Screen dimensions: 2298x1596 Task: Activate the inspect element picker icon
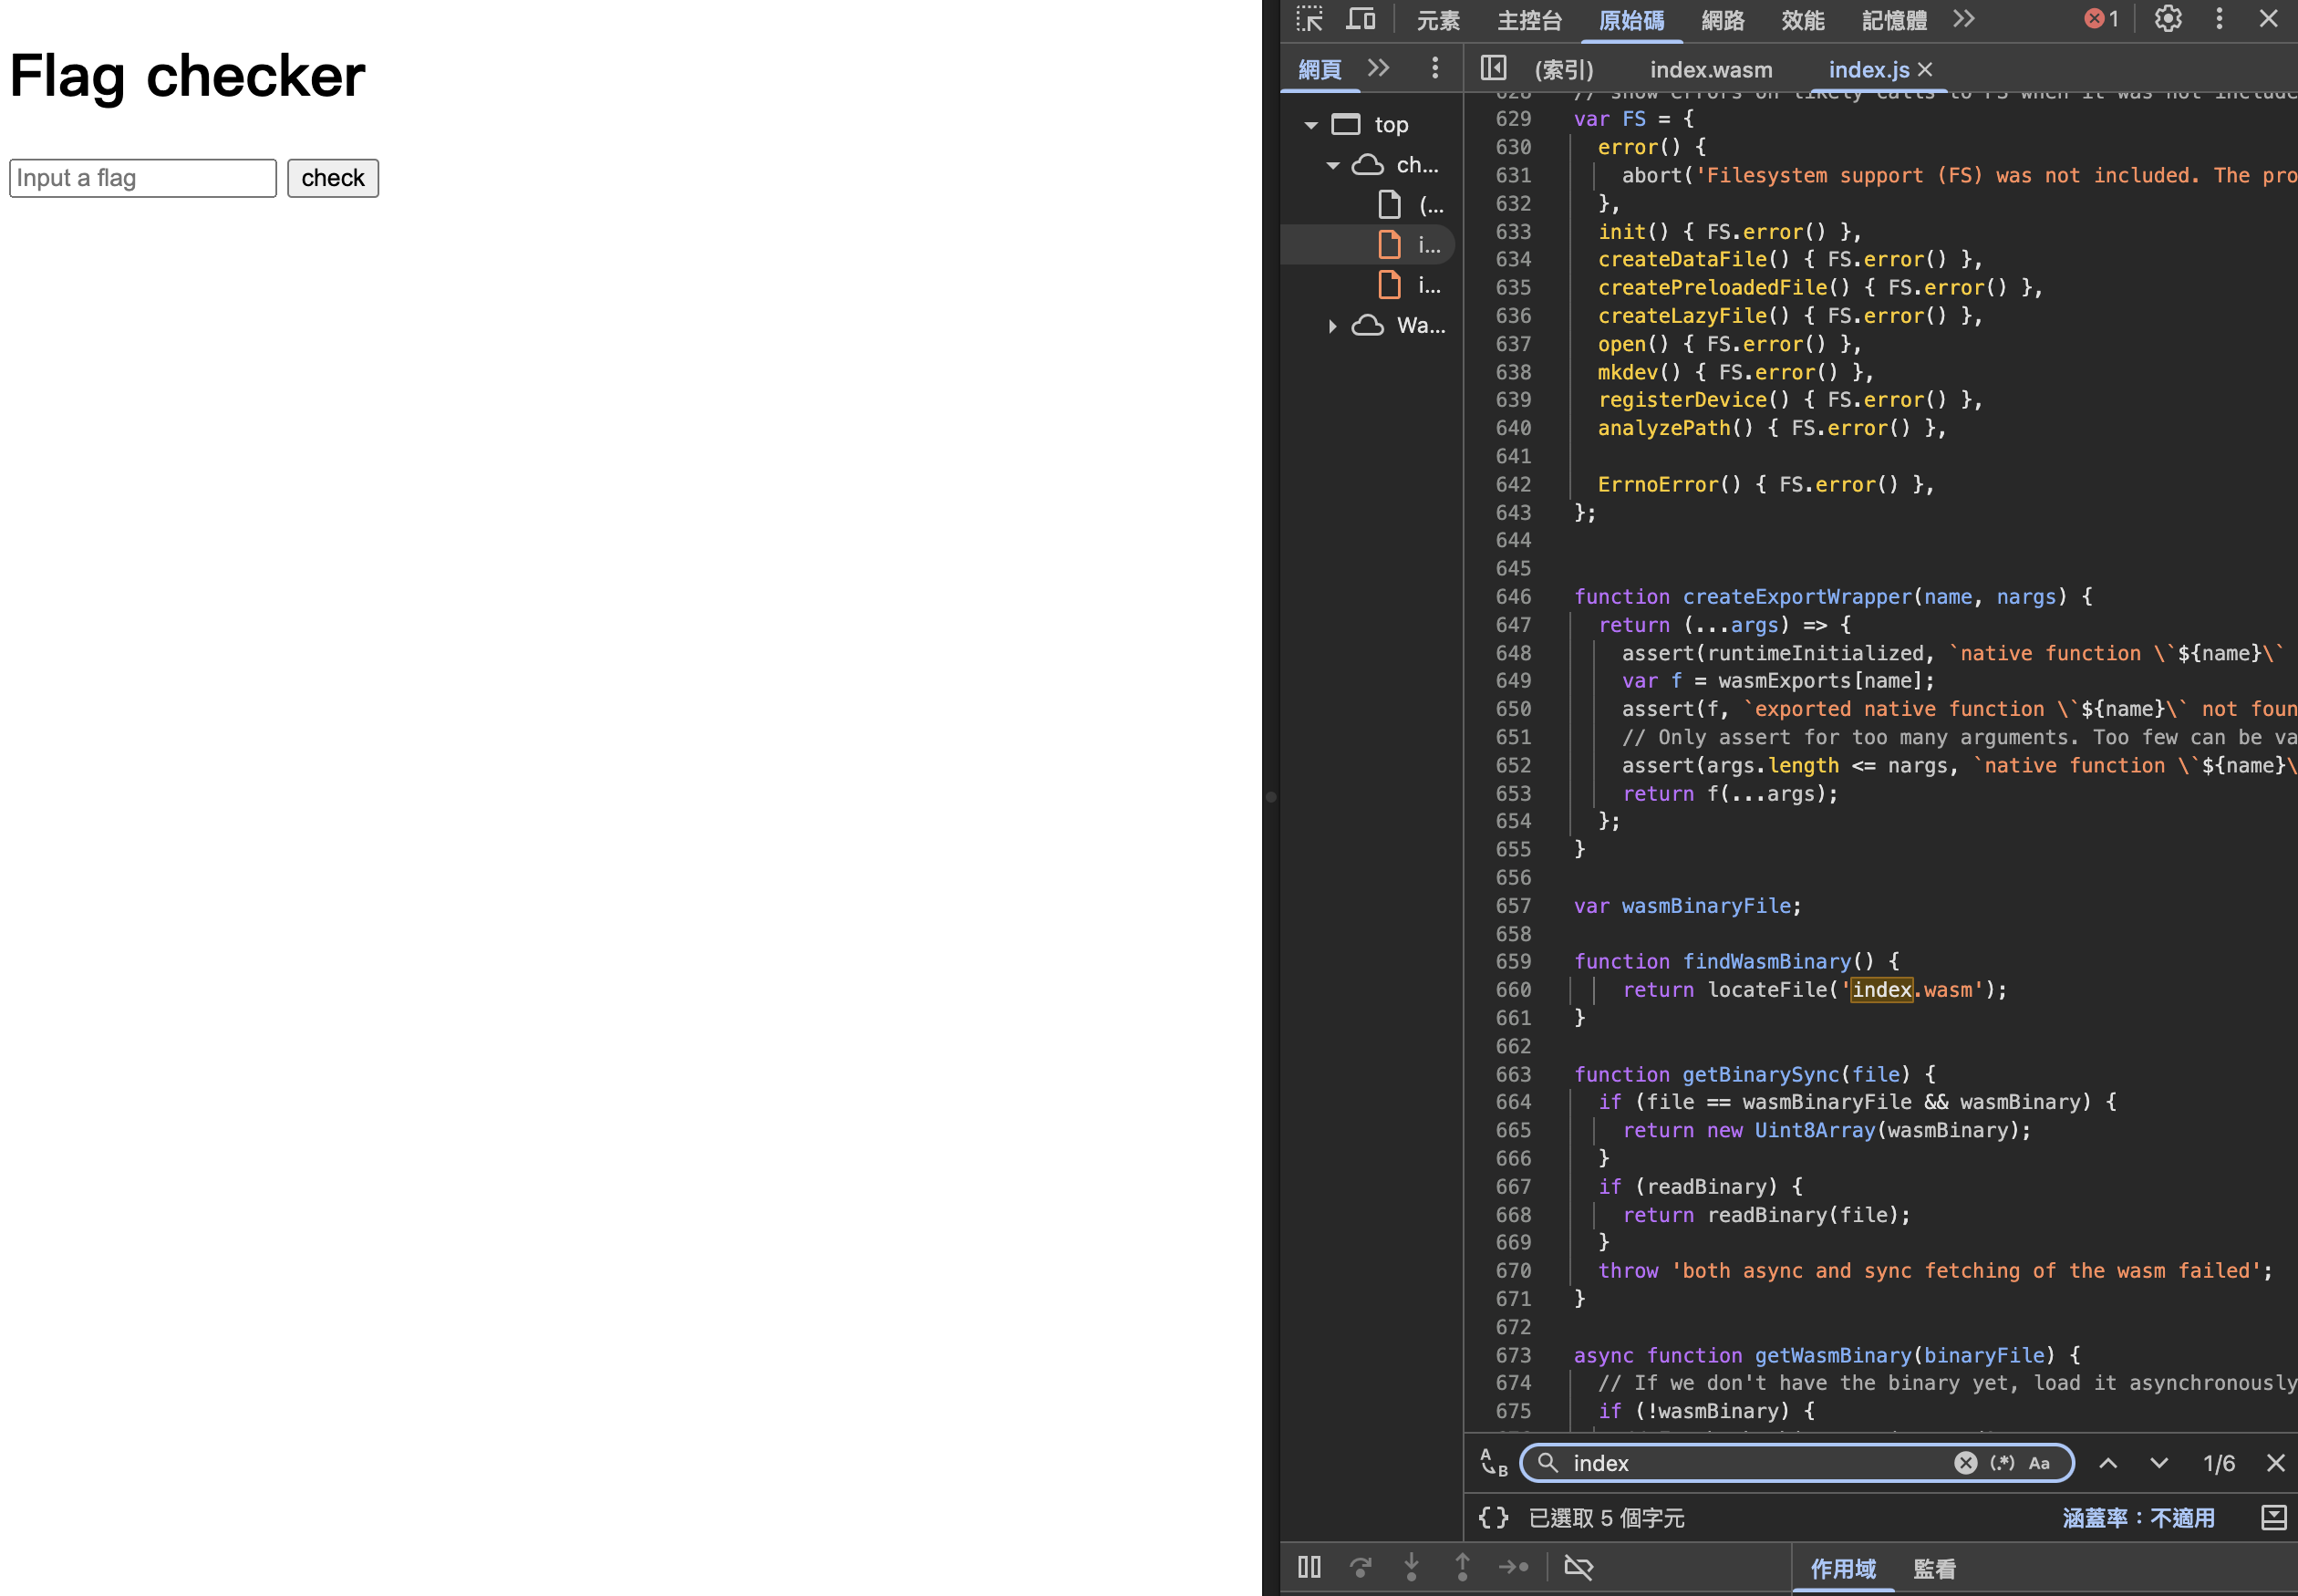(1309, 19)
